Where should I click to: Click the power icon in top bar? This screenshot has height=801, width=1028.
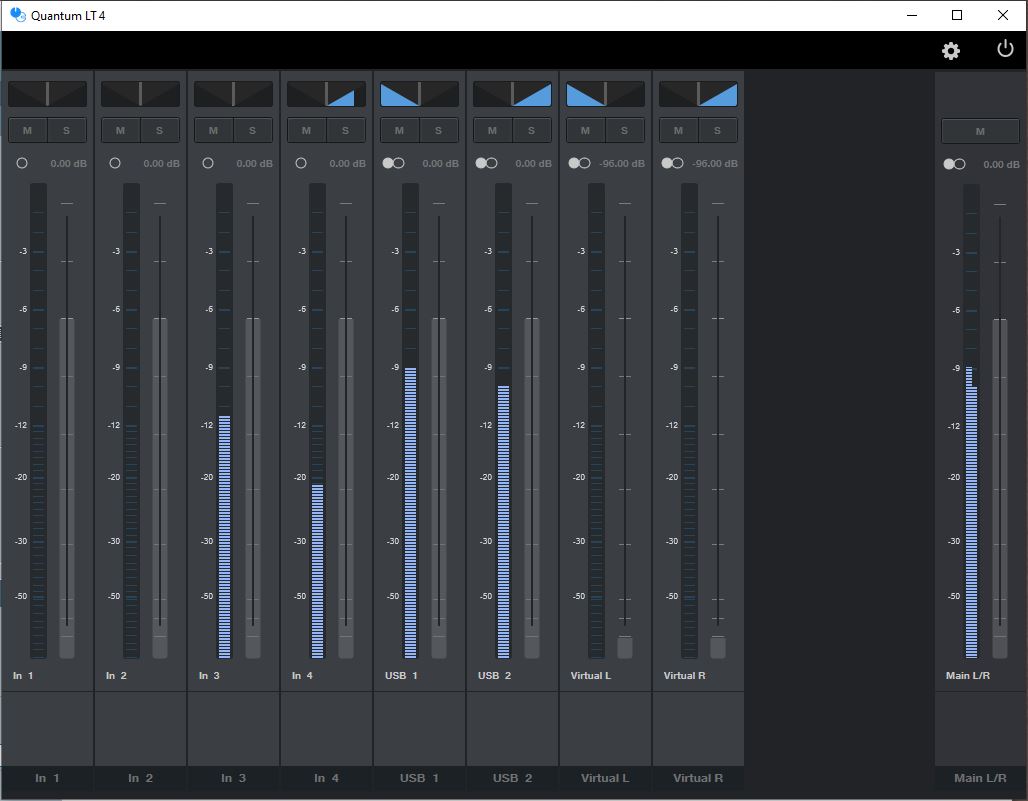coord(1005,49)
